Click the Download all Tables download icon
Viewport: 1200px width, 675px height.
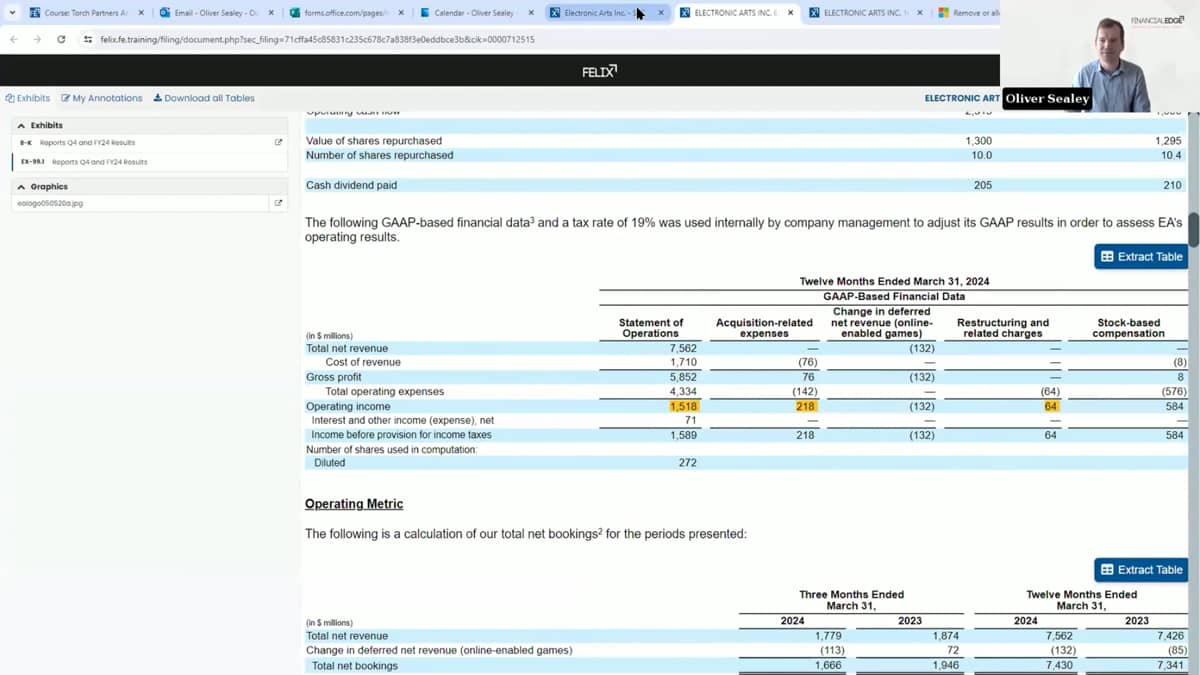(x=158, y=98)
